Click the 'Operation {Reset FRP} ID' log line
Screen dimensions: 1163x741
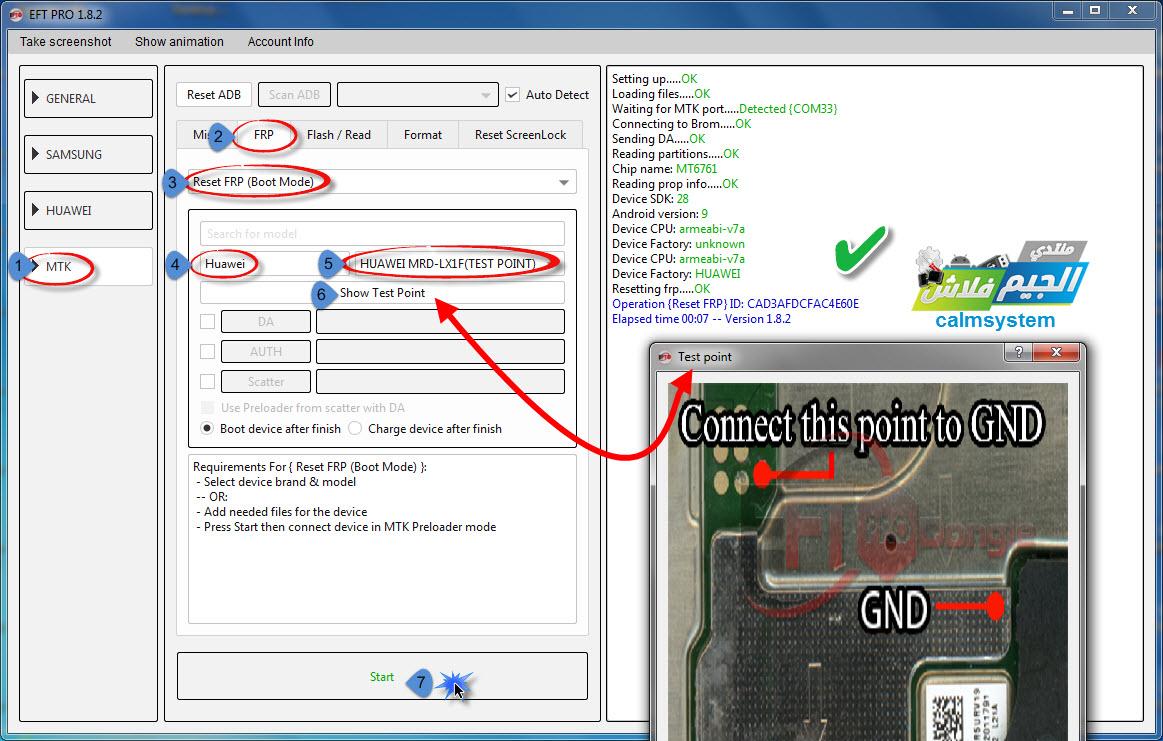[735, 303]
